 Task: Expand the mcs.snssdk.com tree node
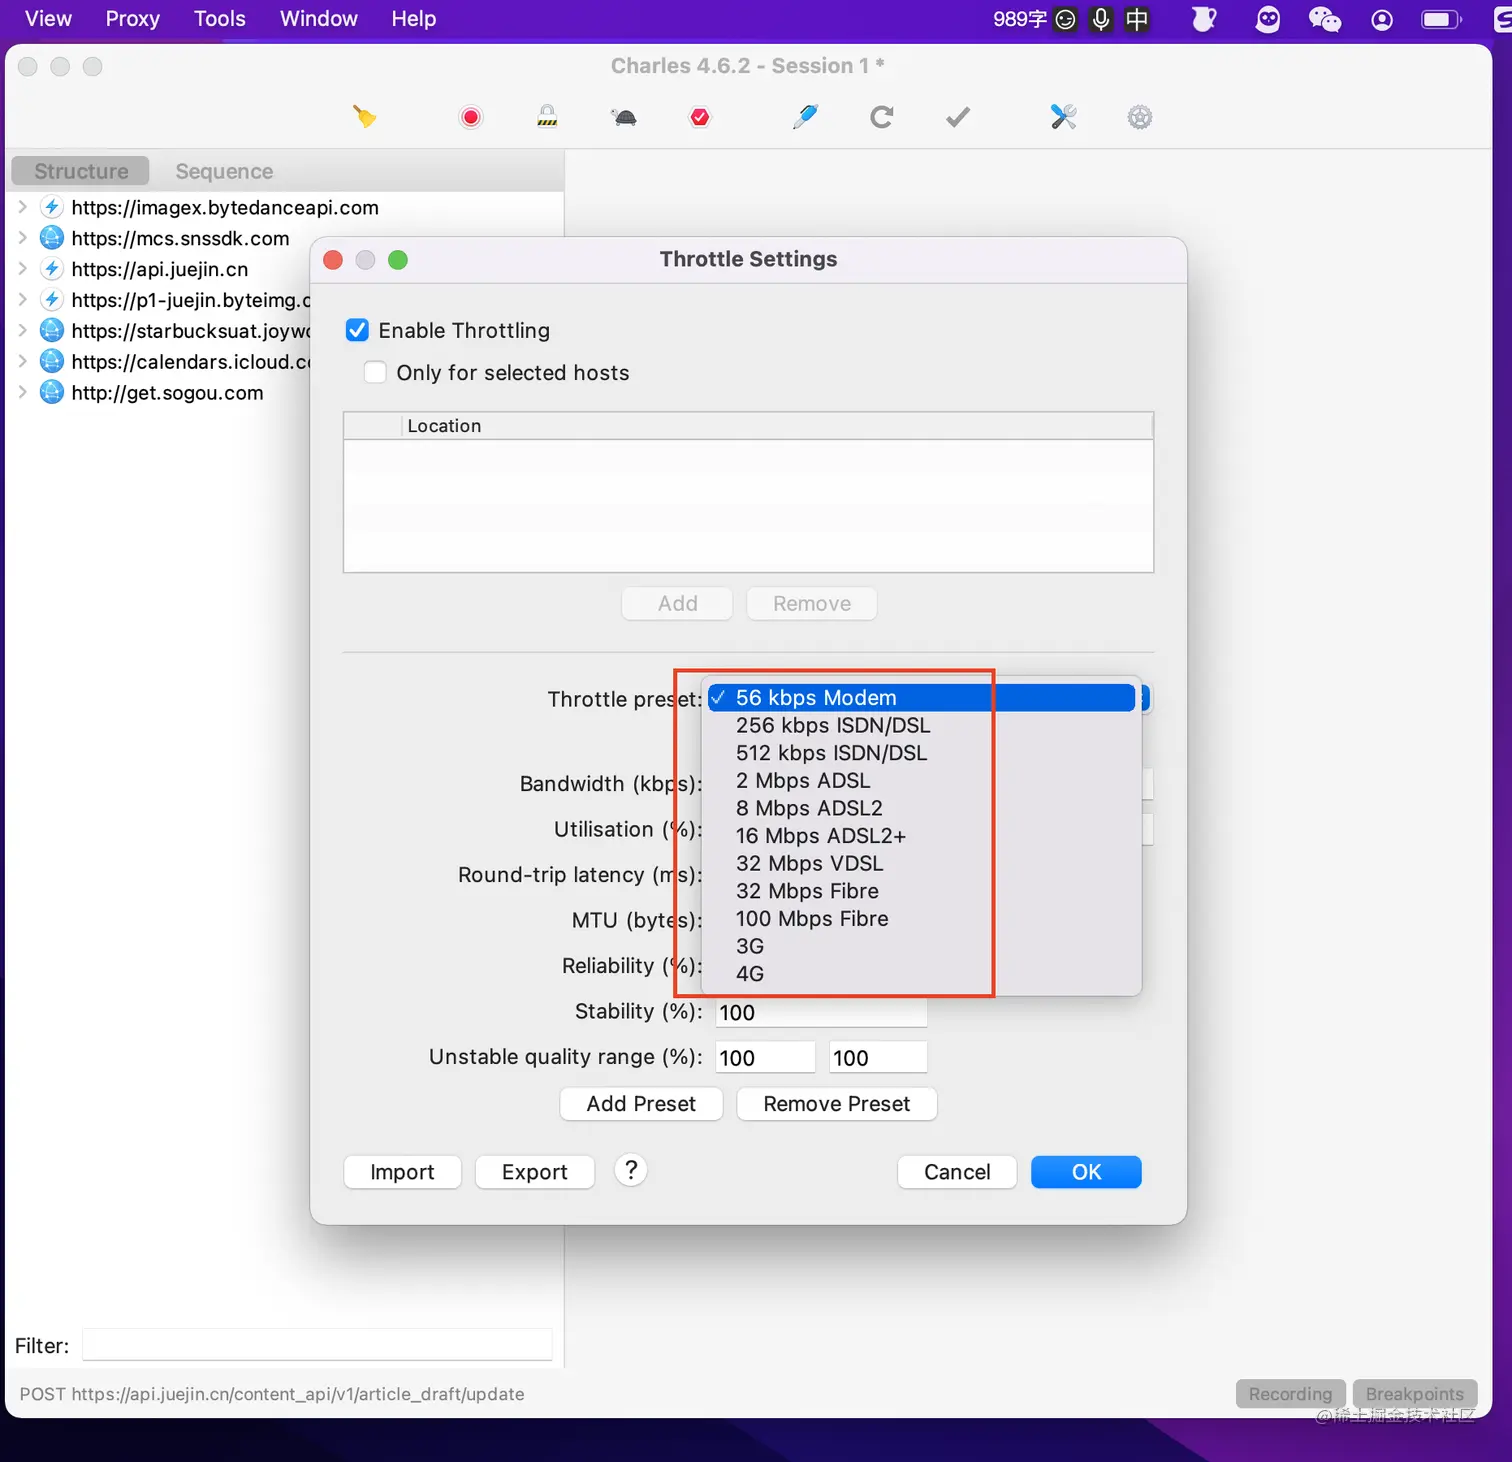(22, 238)
